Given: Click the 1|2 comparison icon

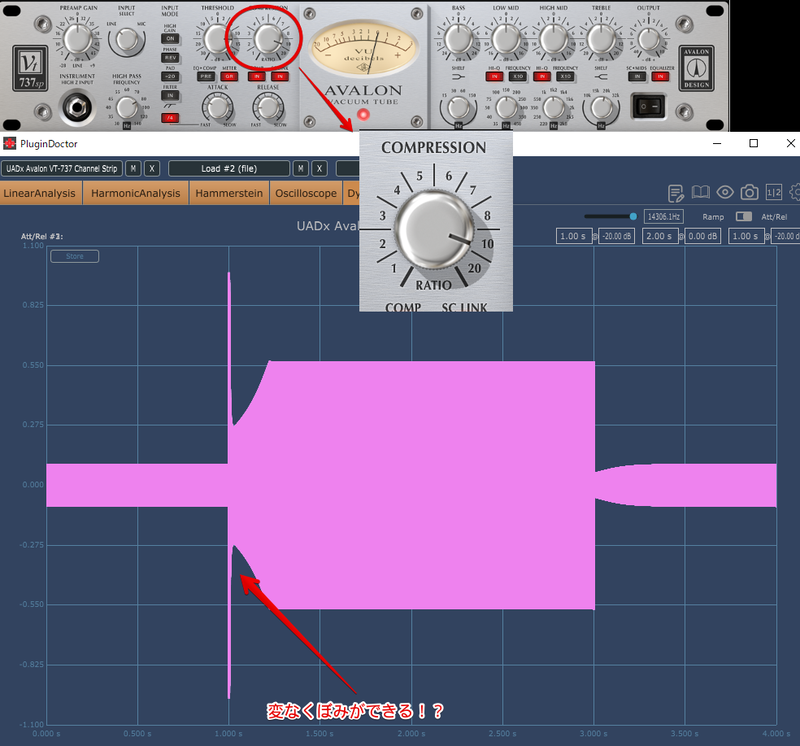Looking at the screenshot, I should tap(773, 192).
